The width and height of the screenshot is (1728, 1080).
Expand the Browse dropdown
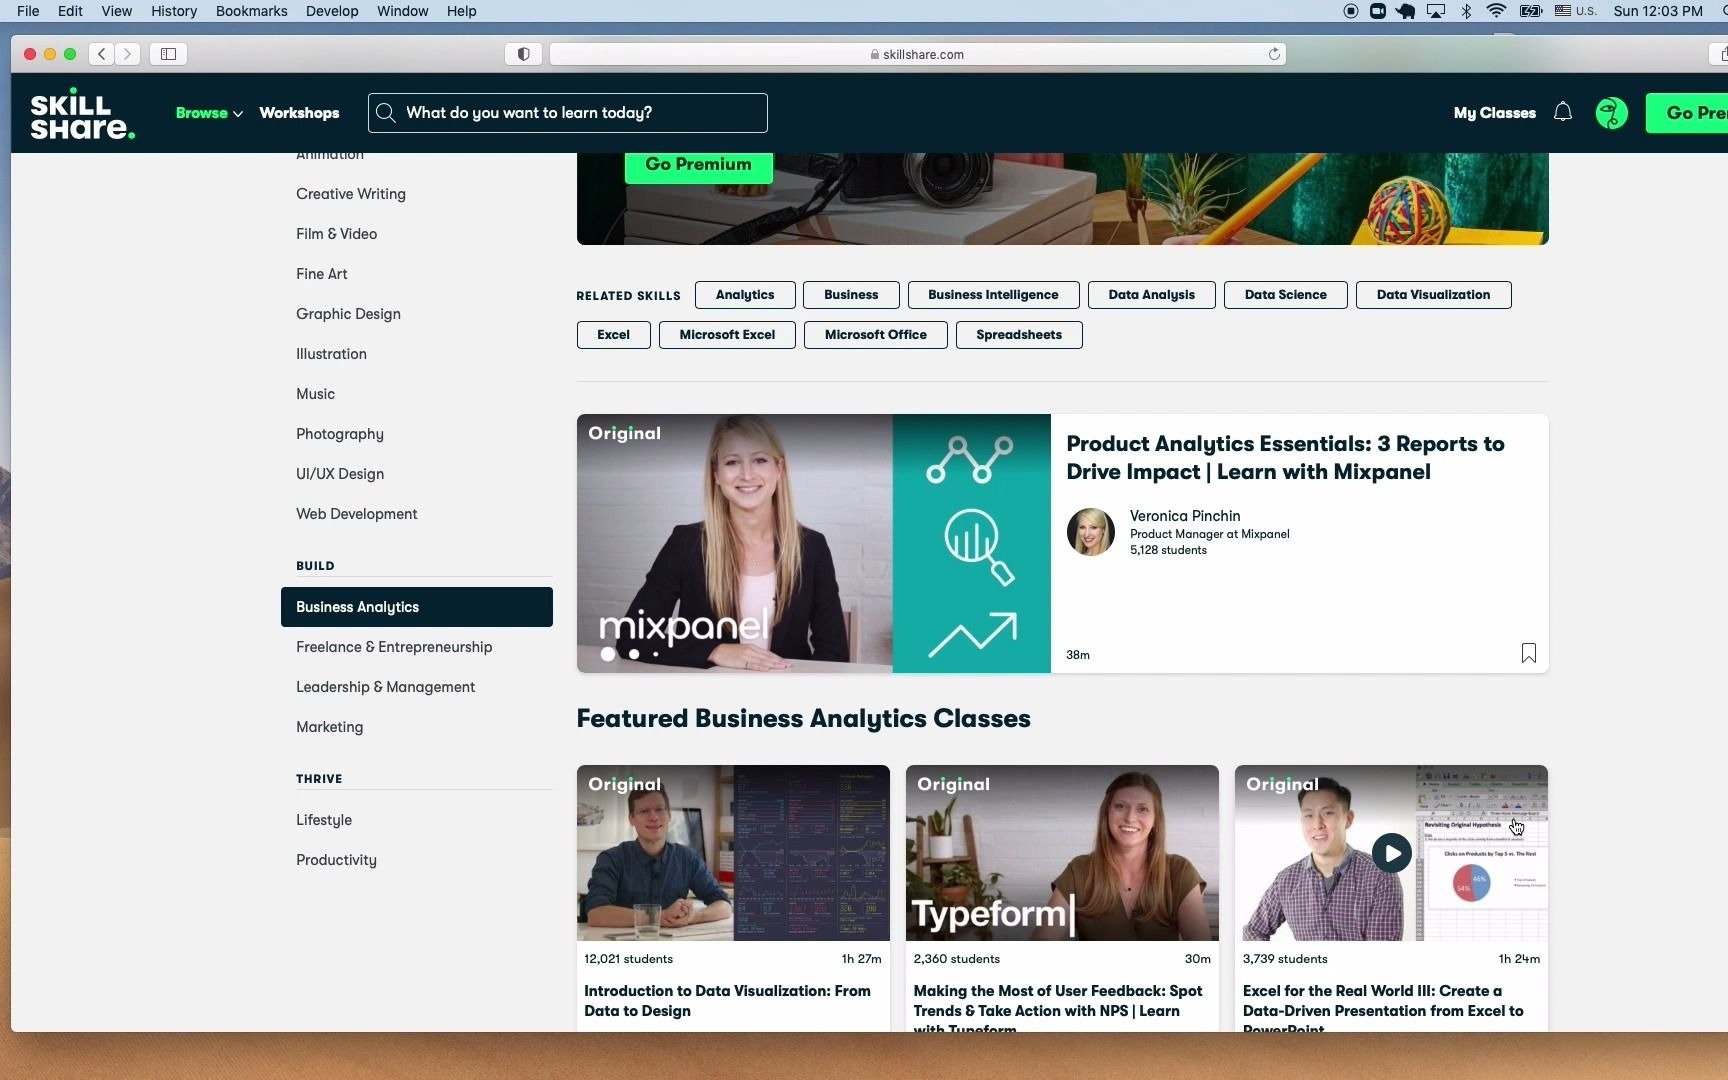tap(209, 113)
